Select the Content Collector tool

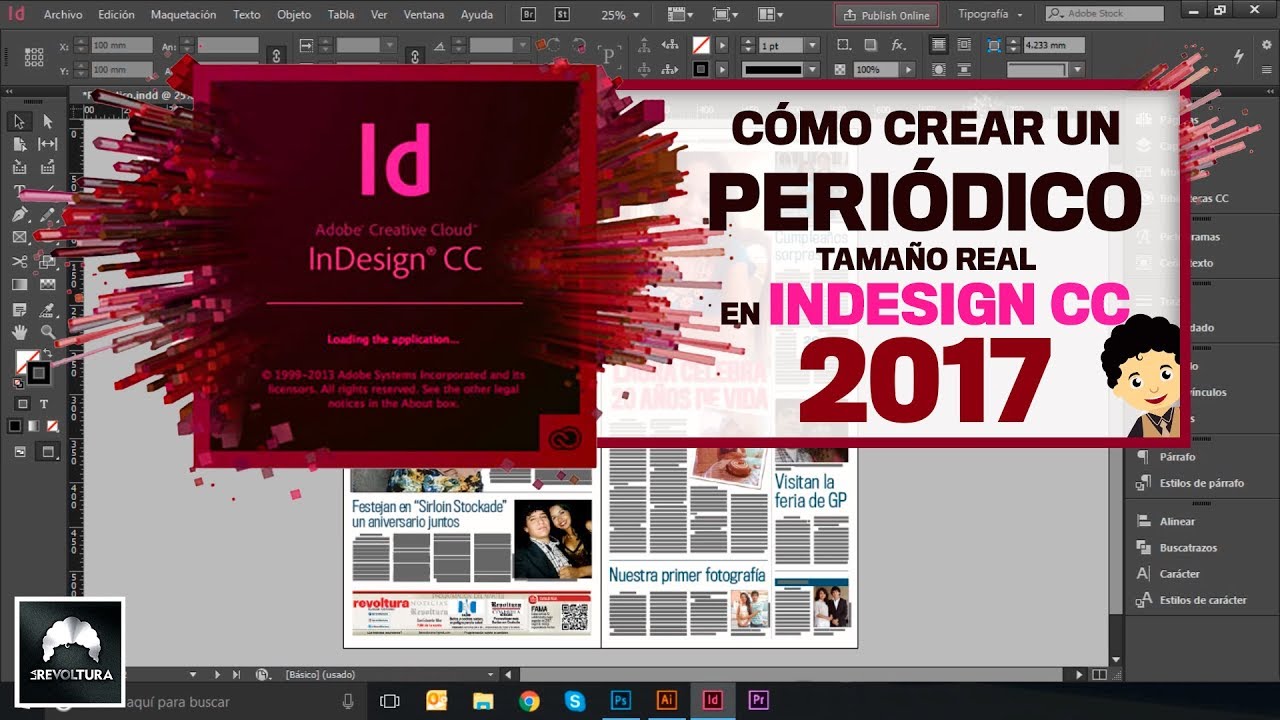pyautogui.click(x=19, y=167)
